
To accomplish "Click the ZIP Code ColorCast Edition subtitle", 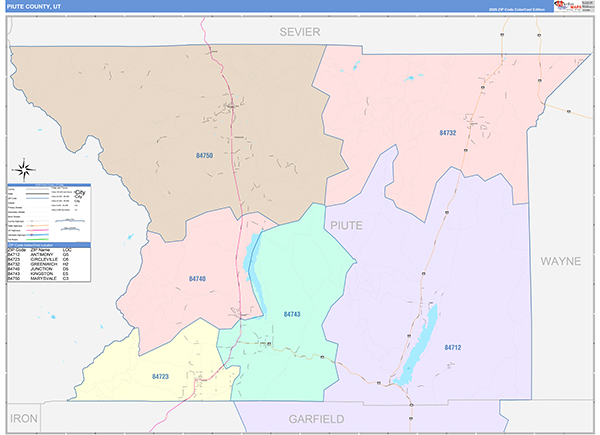I will (517, 9).
